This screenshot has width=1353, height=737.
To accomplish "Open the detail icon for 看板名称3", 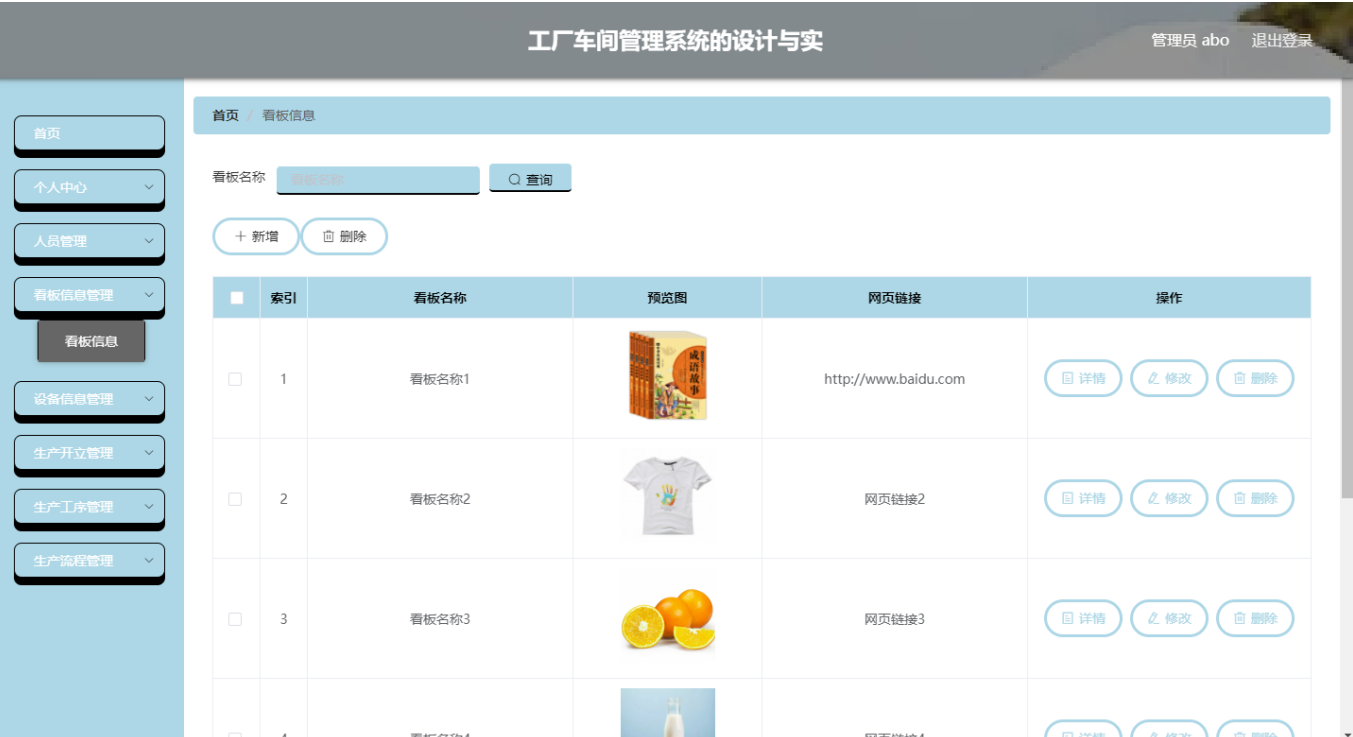I will (x=1068, y=618).
